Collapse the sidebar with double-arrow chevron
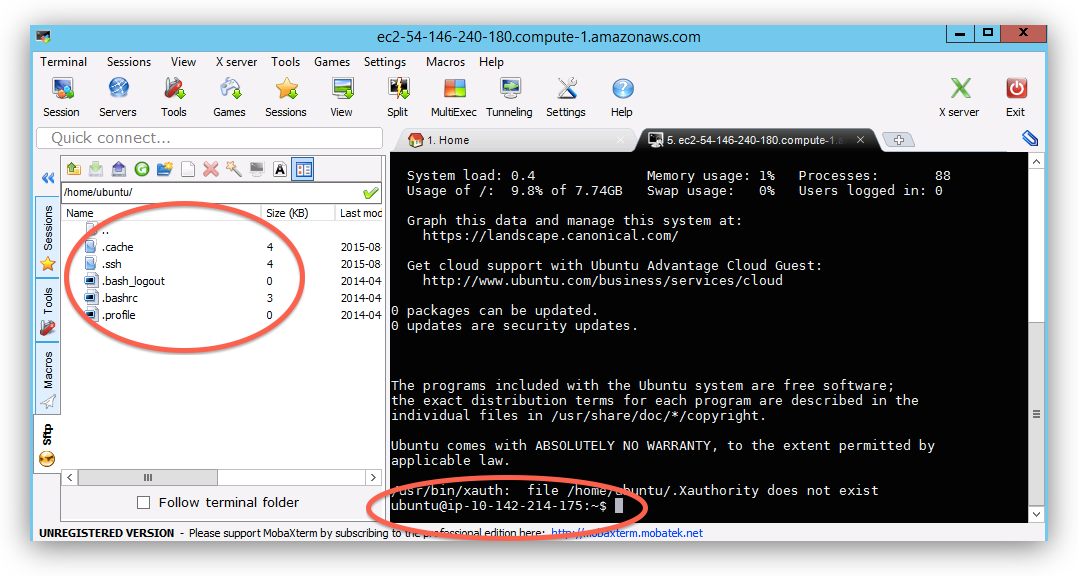Image resolution: width=1078 pixels, height=576 pixels. [x=47, y=178]
